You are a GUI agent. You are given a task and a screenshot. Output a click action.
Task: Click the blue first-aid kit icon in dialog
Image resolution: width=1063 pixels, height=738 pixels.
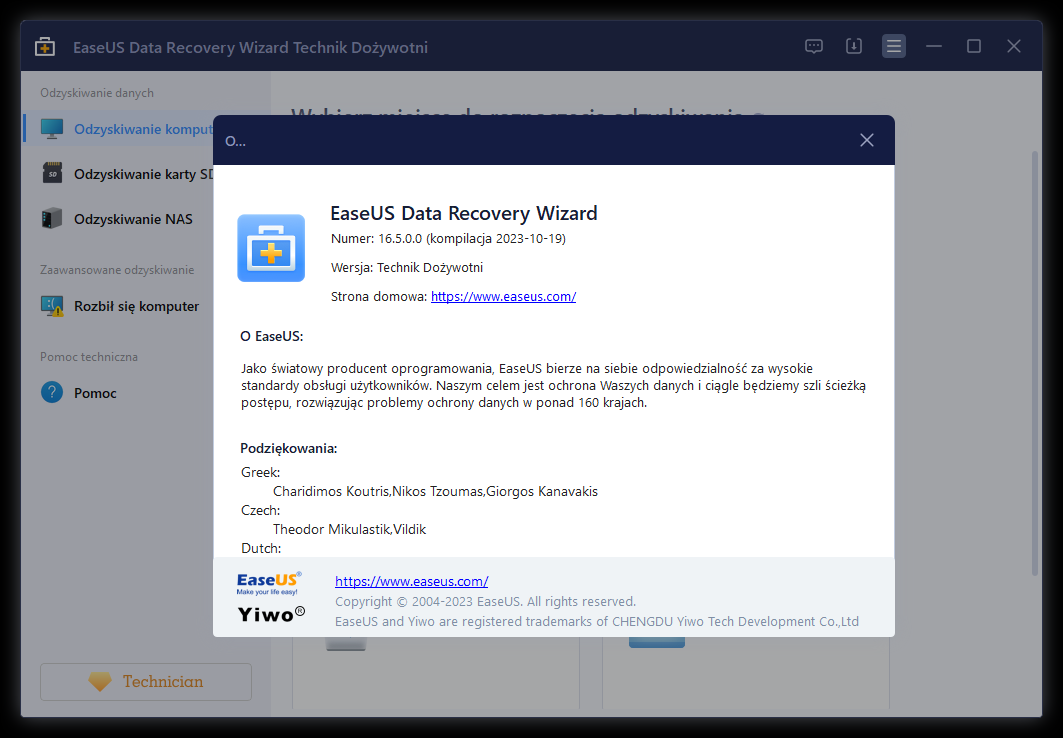(x=270, y=248)
